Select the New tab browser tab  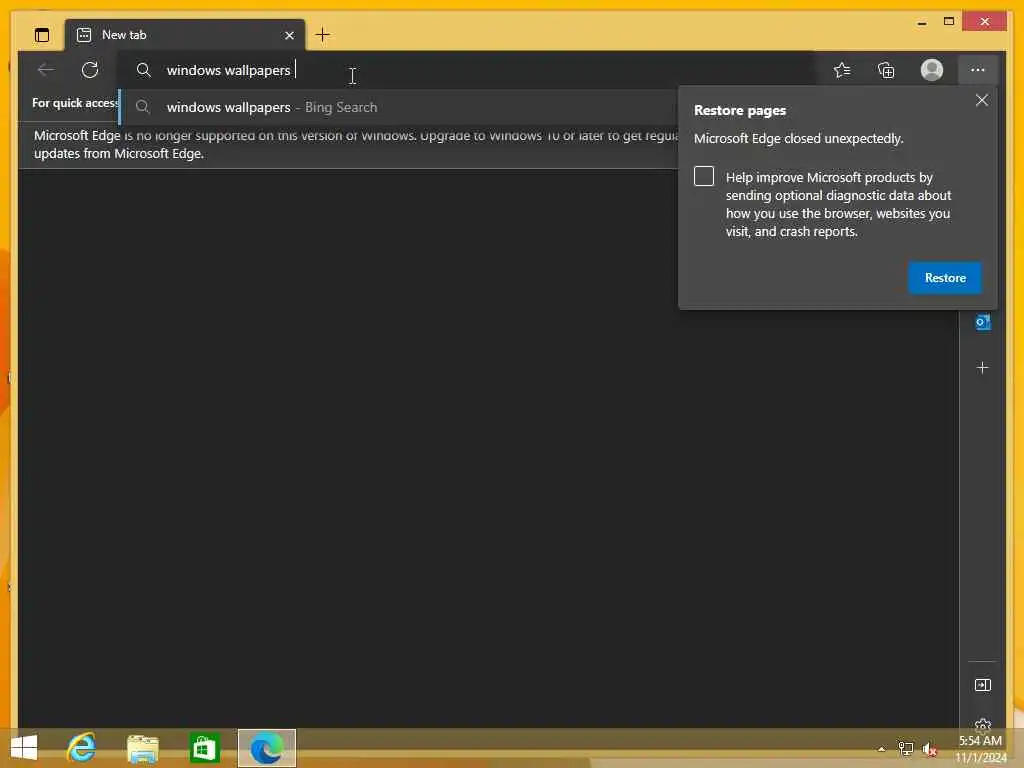click(x=185, y=35)
